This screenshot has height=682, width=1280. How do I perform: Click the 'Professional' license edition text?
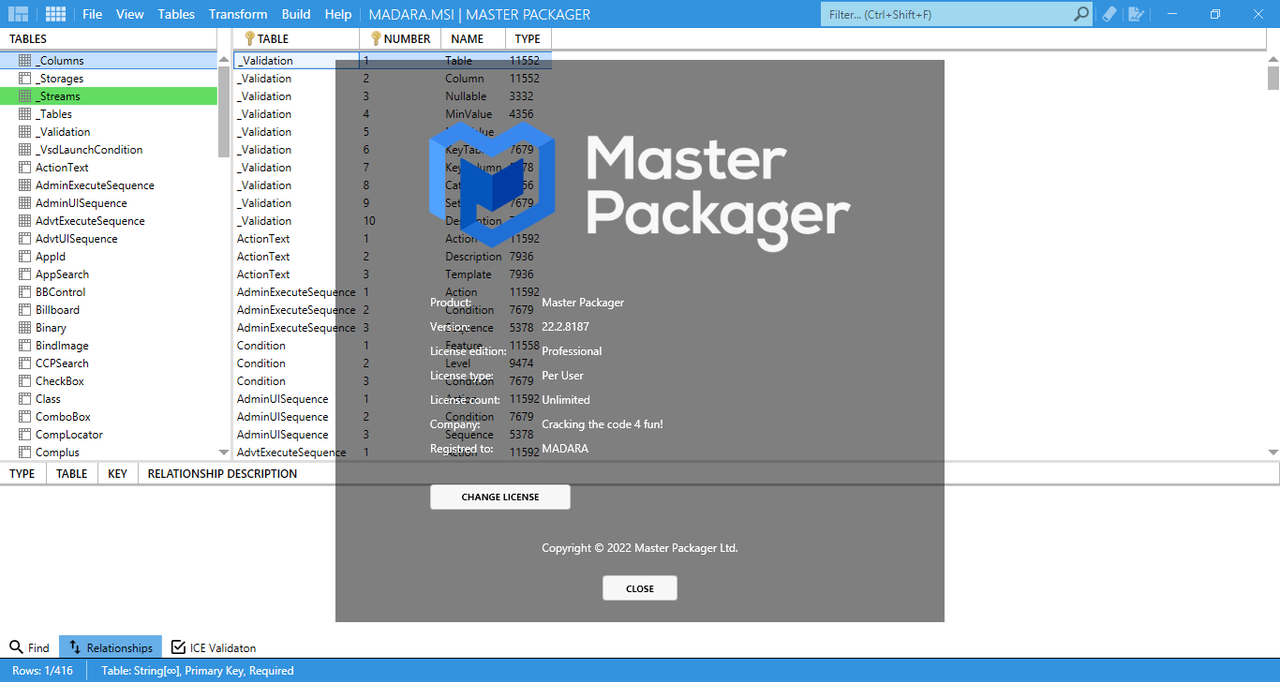point(572,351)
